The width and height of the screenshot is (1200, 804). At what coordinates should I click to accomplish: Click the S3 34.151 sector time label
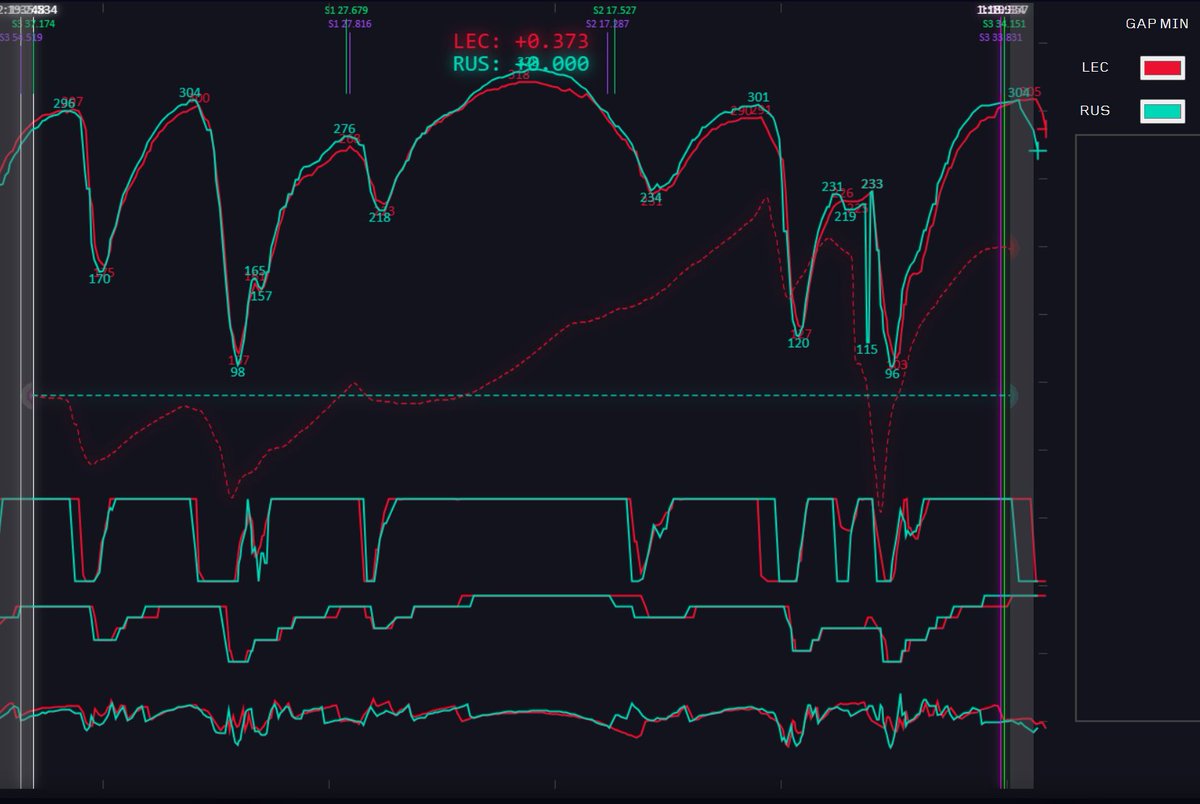point(1004,23)
